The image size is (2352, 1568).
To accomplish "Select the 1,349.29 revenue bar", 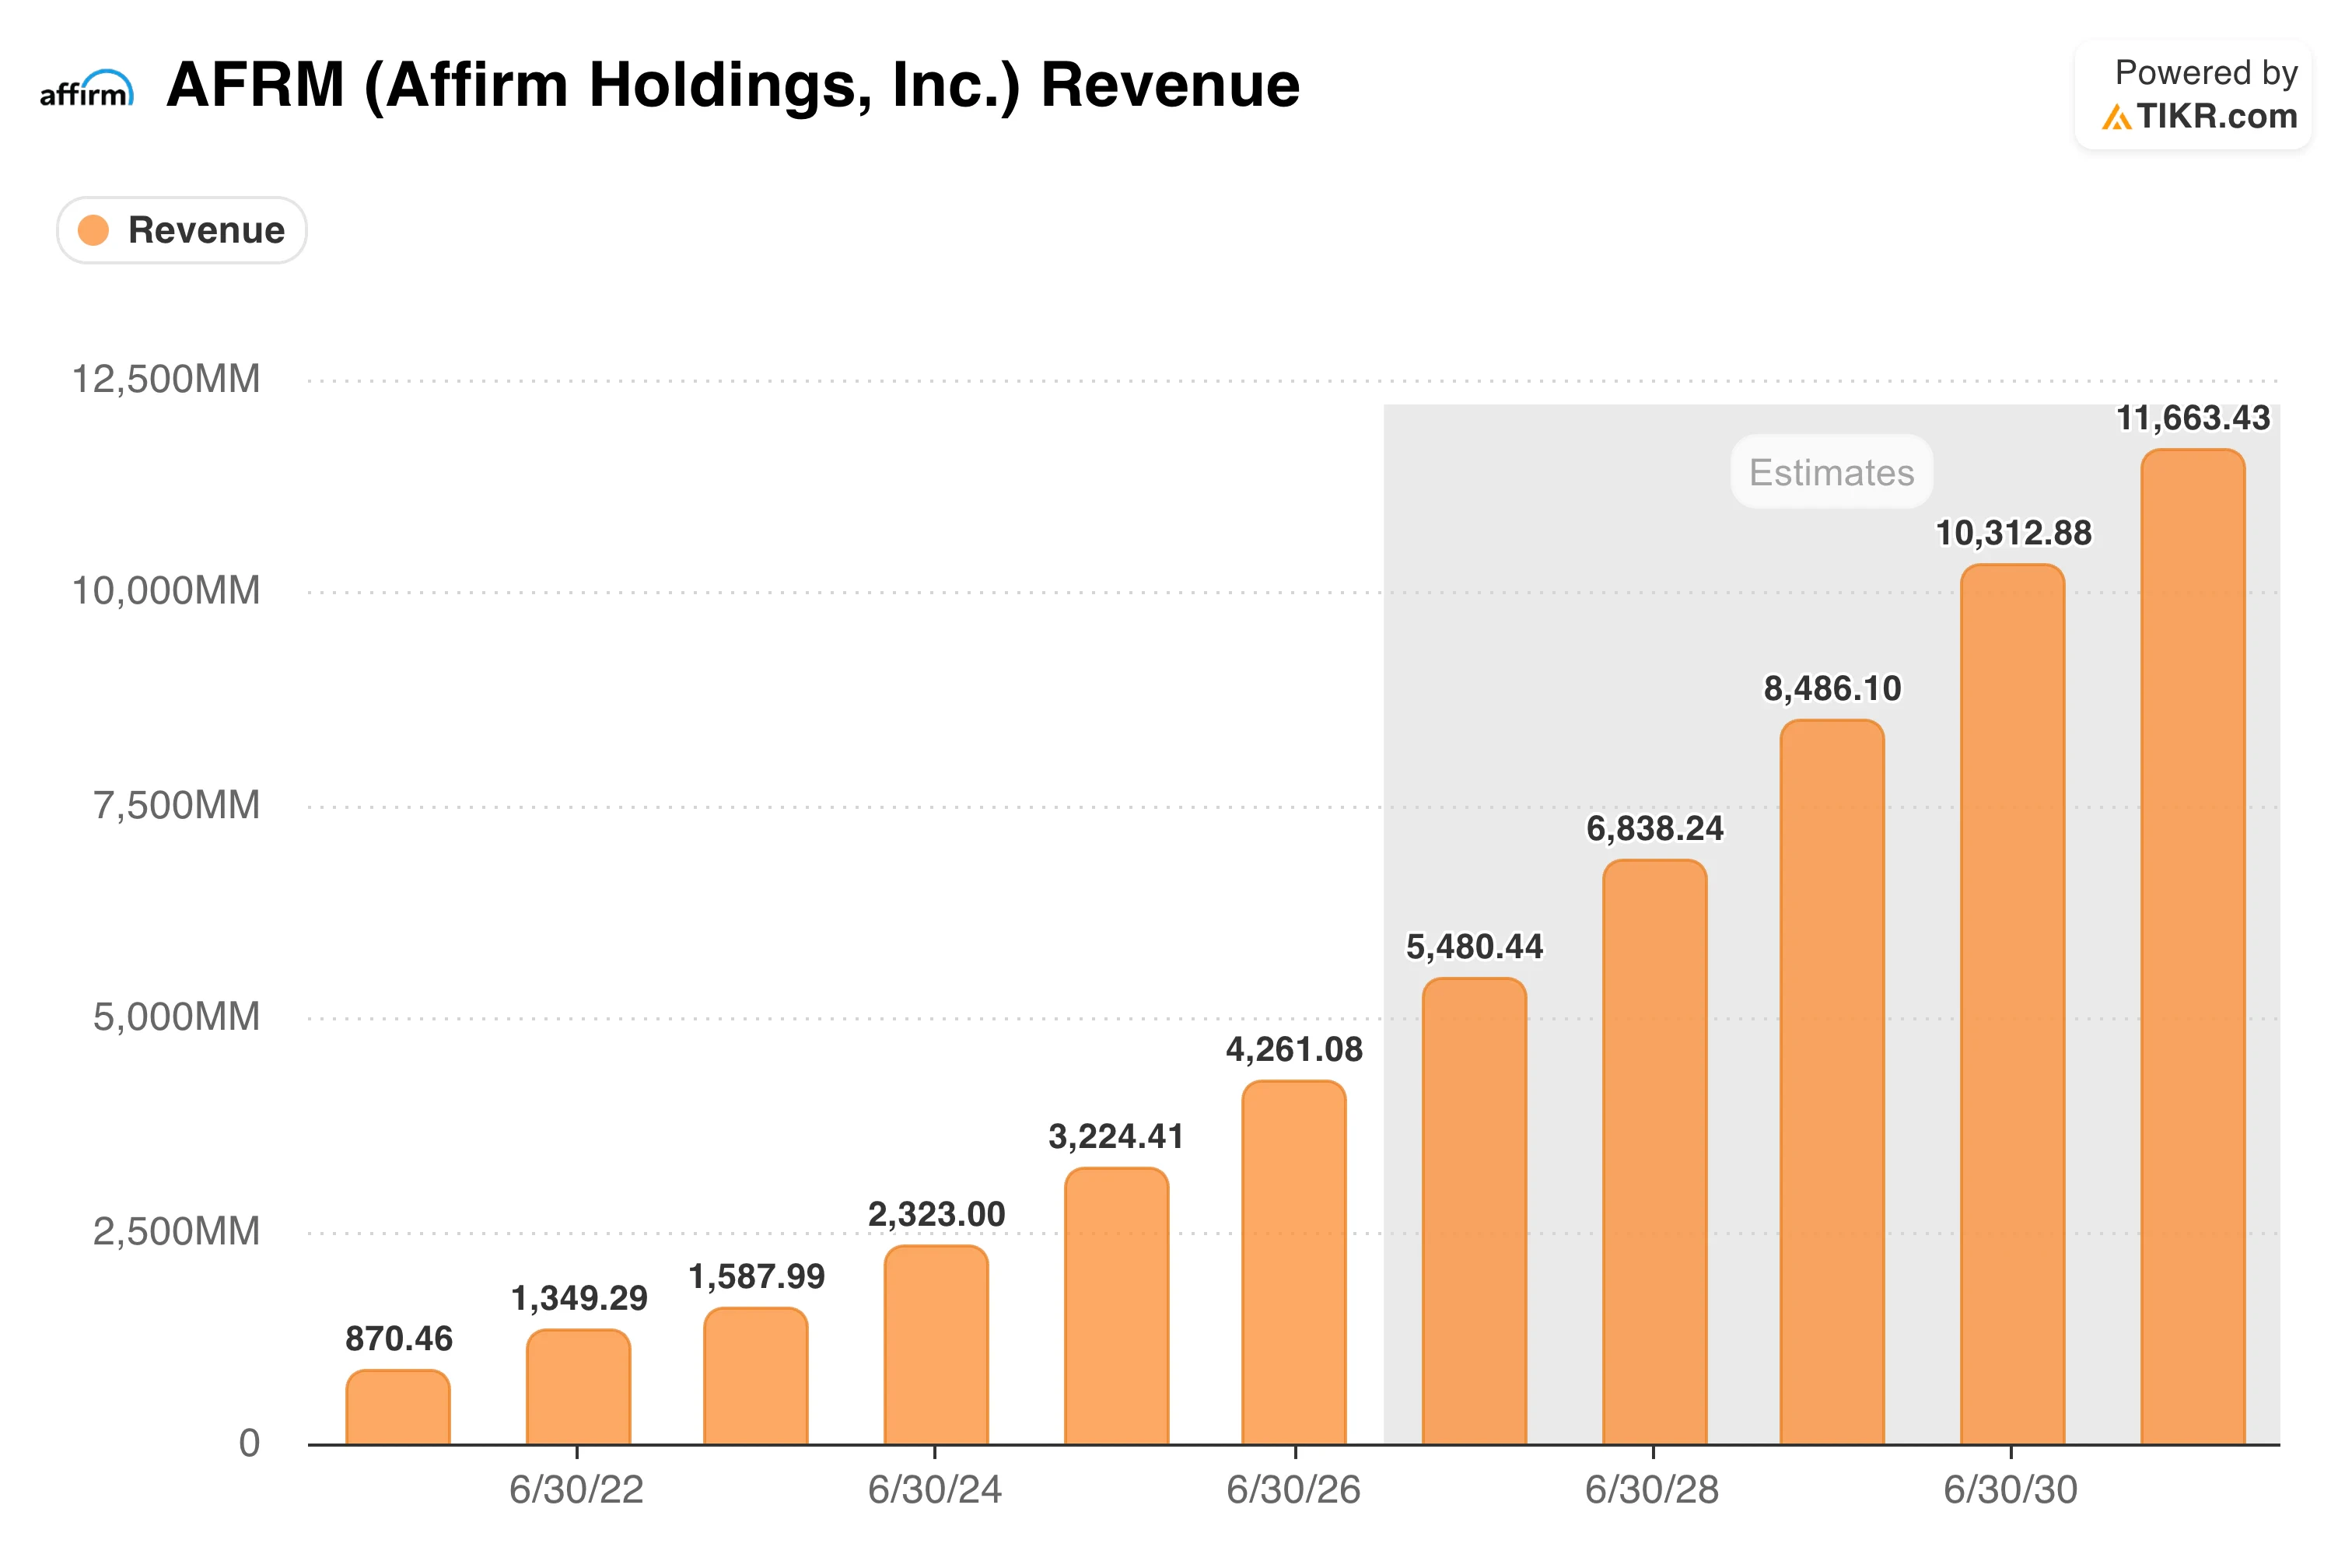I will 578,1387.
